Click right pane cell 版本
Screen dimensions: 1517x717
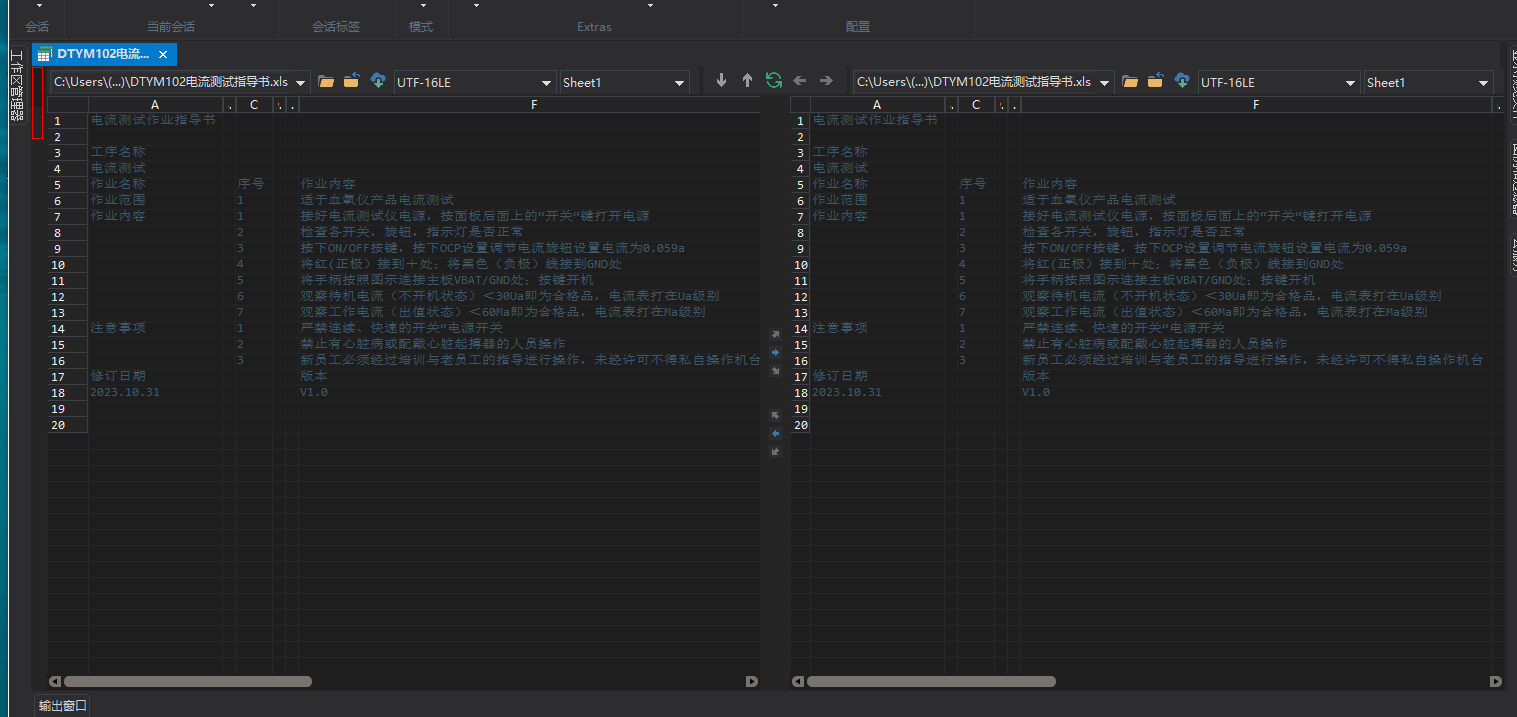1036,376
